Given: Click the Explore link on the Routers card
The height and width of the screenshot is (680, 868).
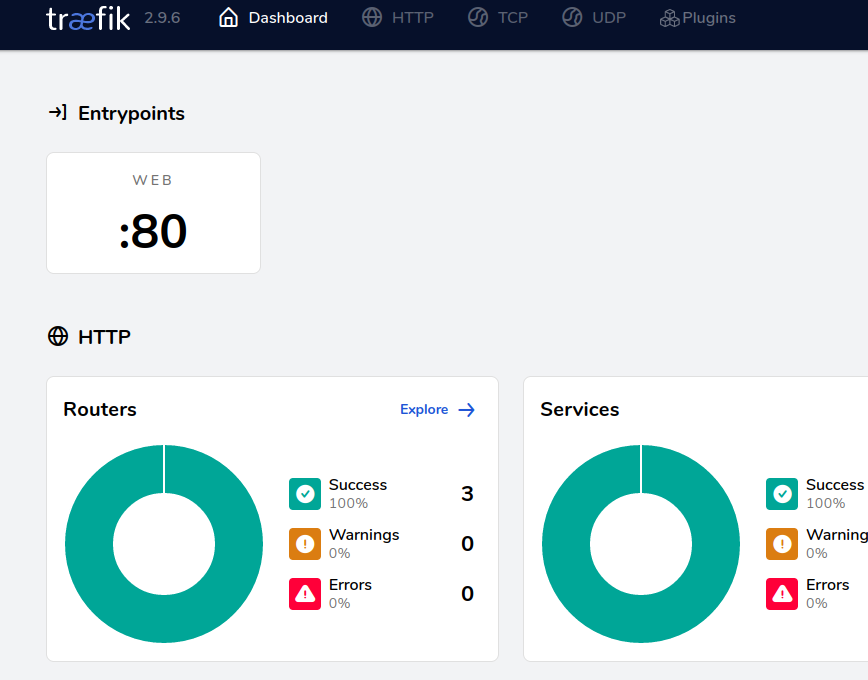Looking at the screenshot, I should (x=437, y=409).
